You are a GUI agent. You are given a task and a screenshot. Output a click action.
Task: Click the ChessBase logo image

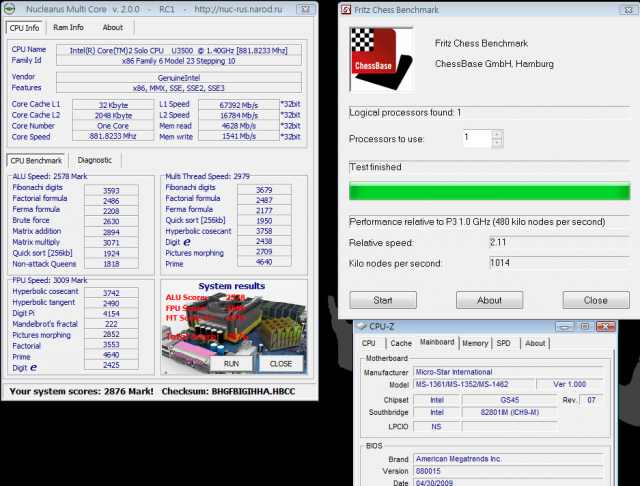coord(381,60)
